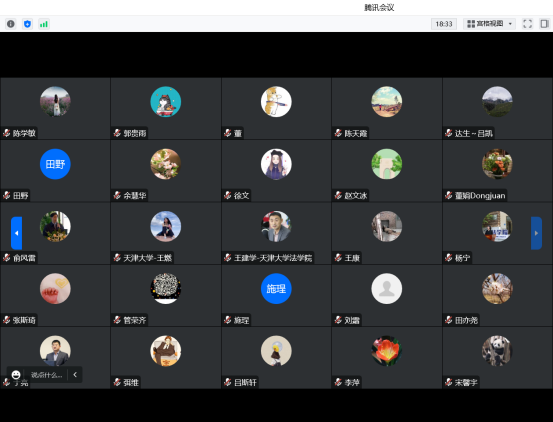The width and height of the screenshot is (553, 422).
Task: Enter fullscreen mode with the brackets icon
Action: 527,24
